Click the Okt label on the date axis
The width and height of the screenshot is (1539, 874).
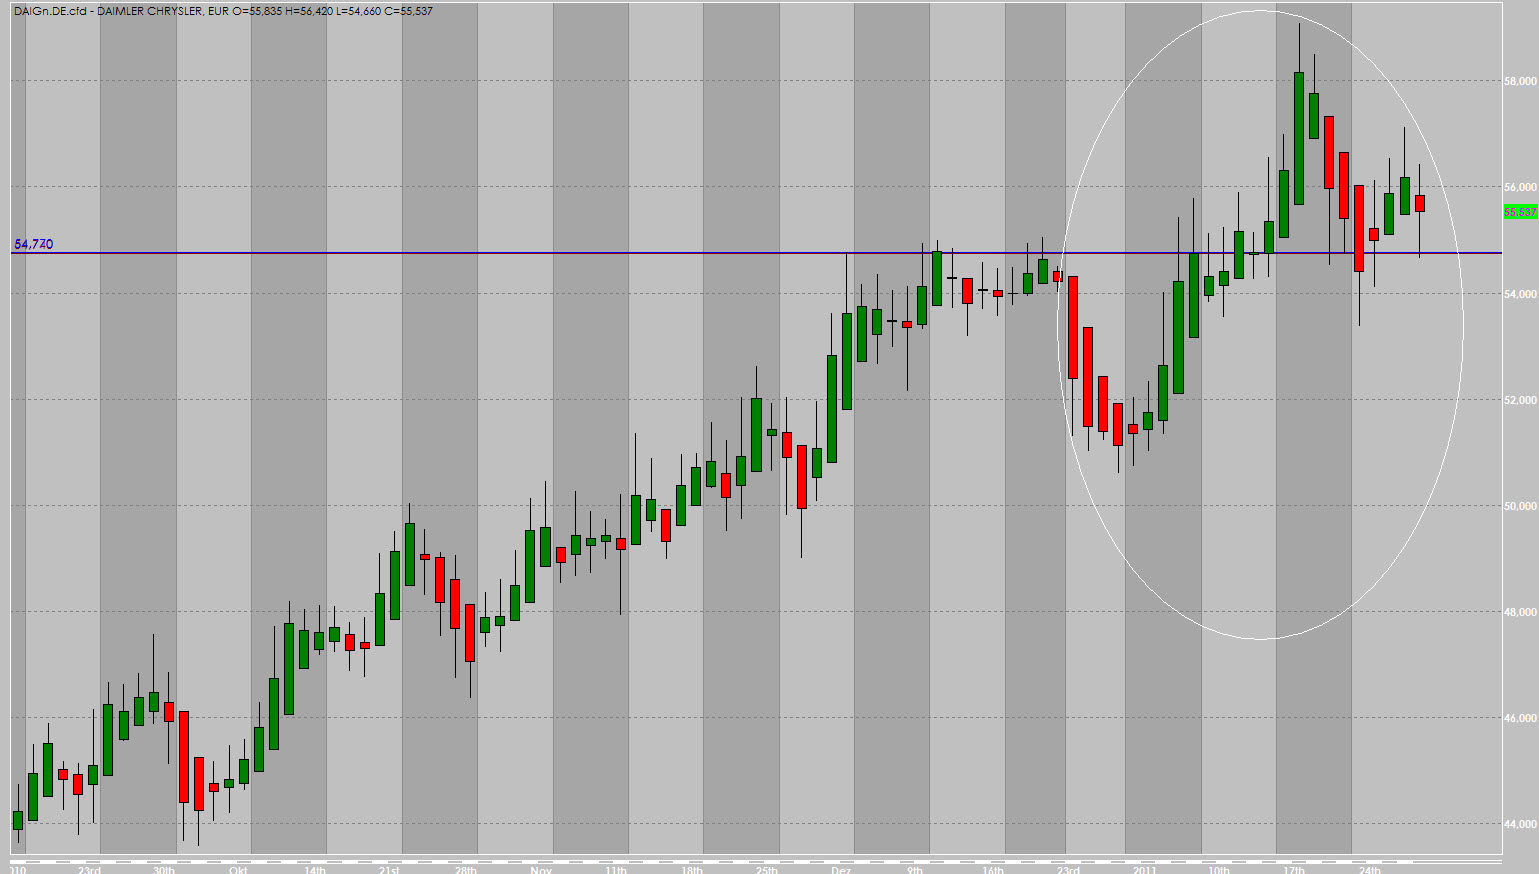coord(238,869)
